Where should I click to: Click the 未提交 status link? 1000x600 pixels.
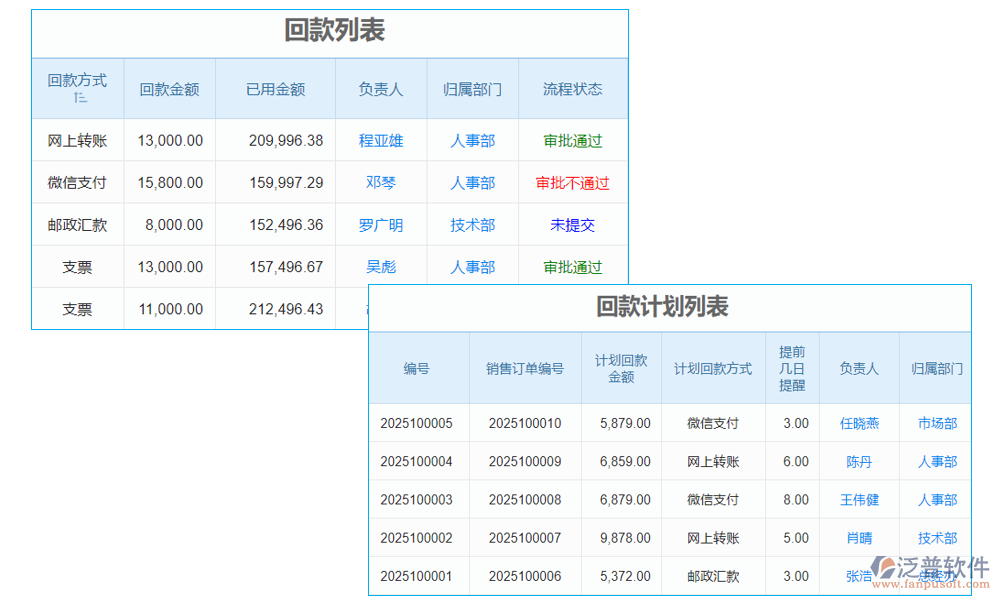[572, 224]
